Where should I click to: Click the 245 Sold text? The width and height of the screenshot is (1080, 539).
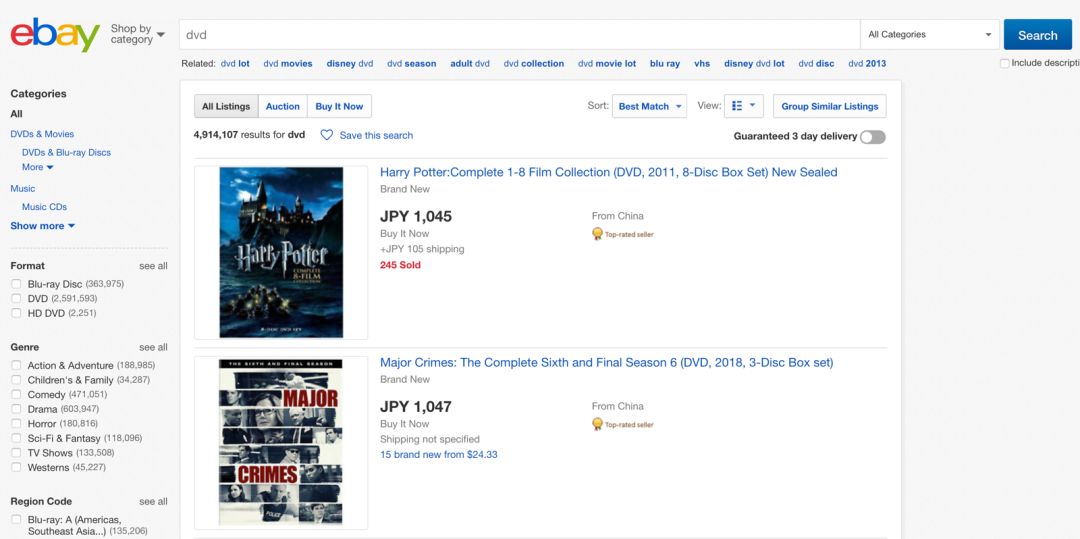(x=400, y=265)
